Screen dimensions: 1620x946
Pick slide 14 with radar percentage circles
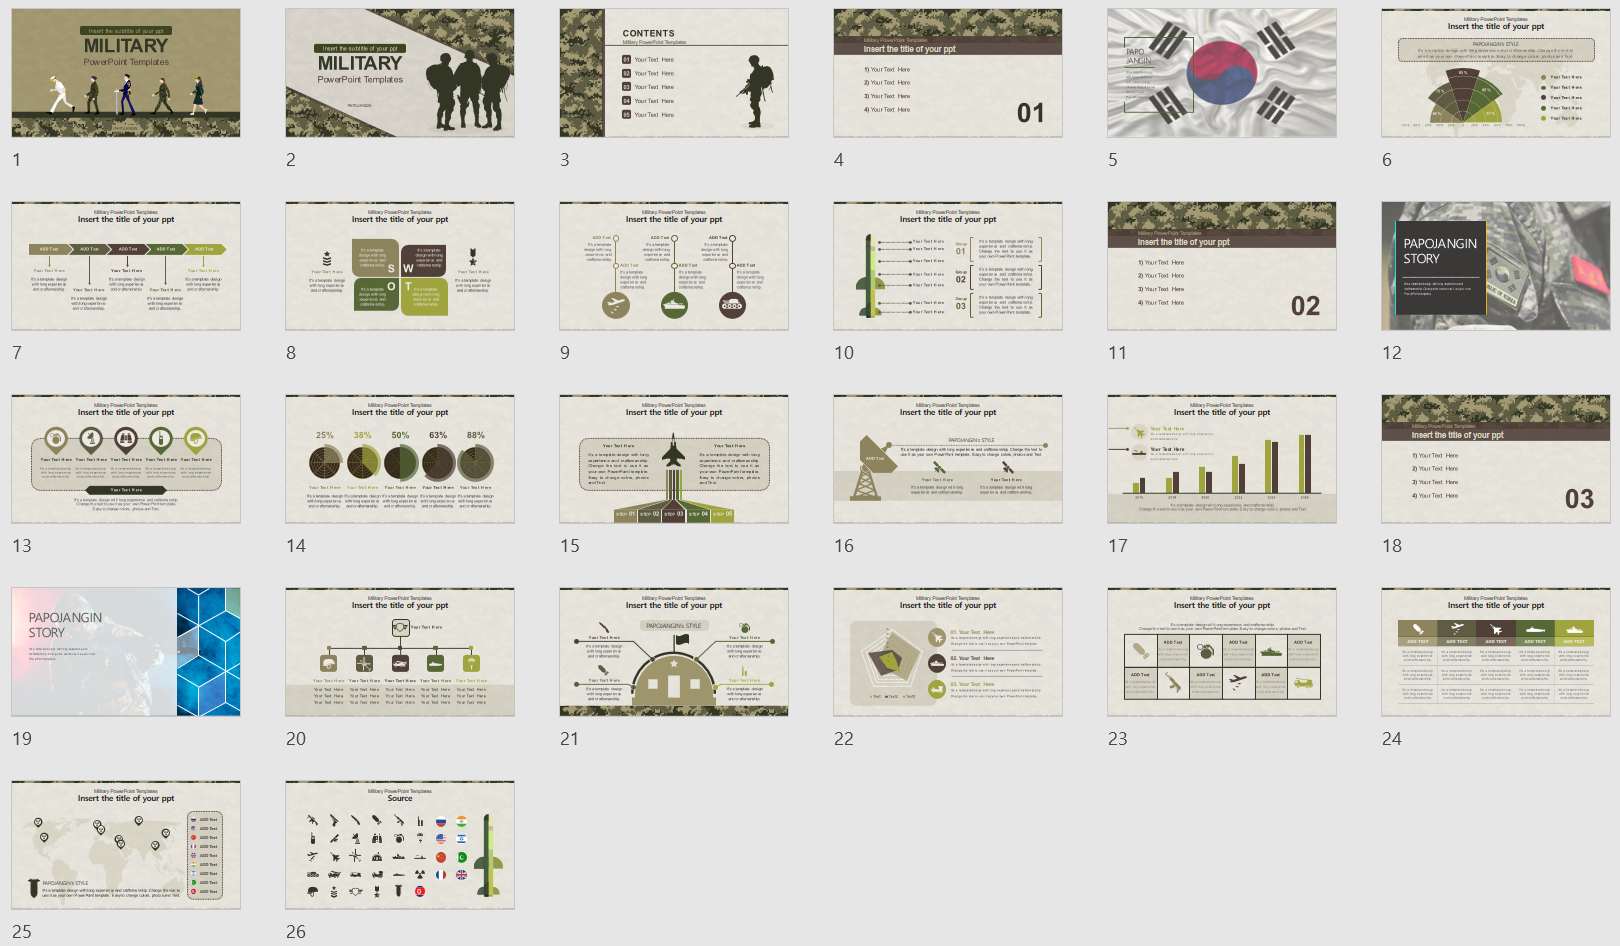click(400, 459)
